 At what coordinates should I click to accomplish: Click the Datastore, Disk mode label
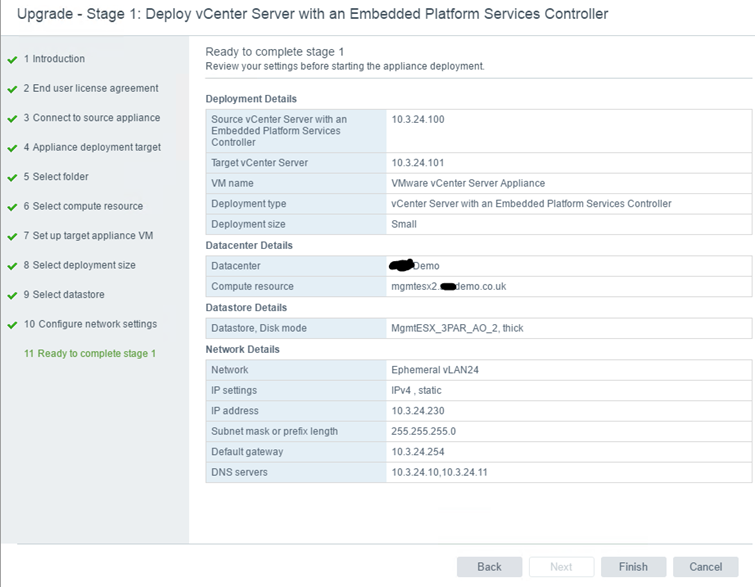pyautogui.click(x=259, y=328)
